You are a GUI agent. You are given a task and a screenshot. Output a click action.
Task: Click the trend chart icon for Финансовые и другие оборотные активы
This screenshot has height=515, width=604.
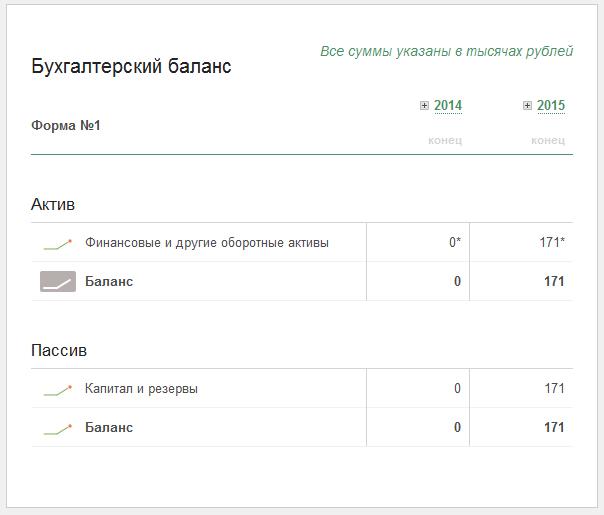tap(58, 243)
